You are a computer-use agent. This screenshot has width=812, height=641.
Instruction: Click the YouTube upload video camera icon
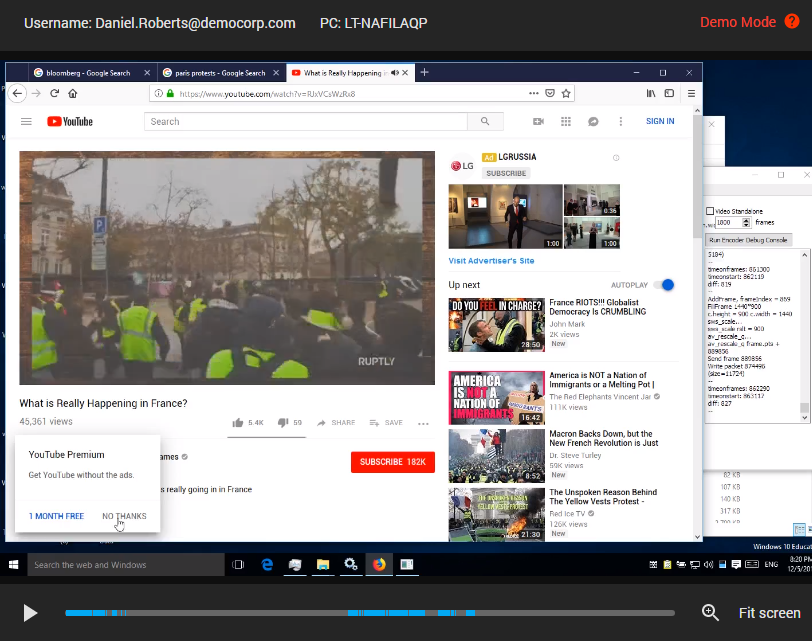539,121
